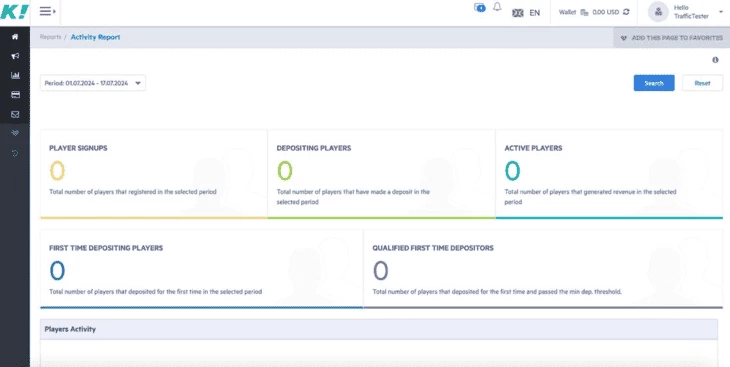Open the notifications bell

pos(497,7)
